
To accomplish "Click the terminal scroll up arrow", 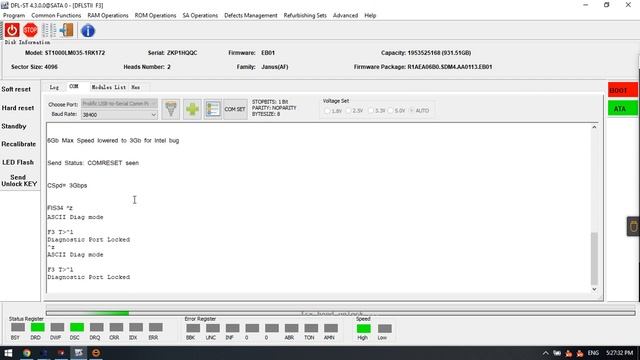I will 594,127.
